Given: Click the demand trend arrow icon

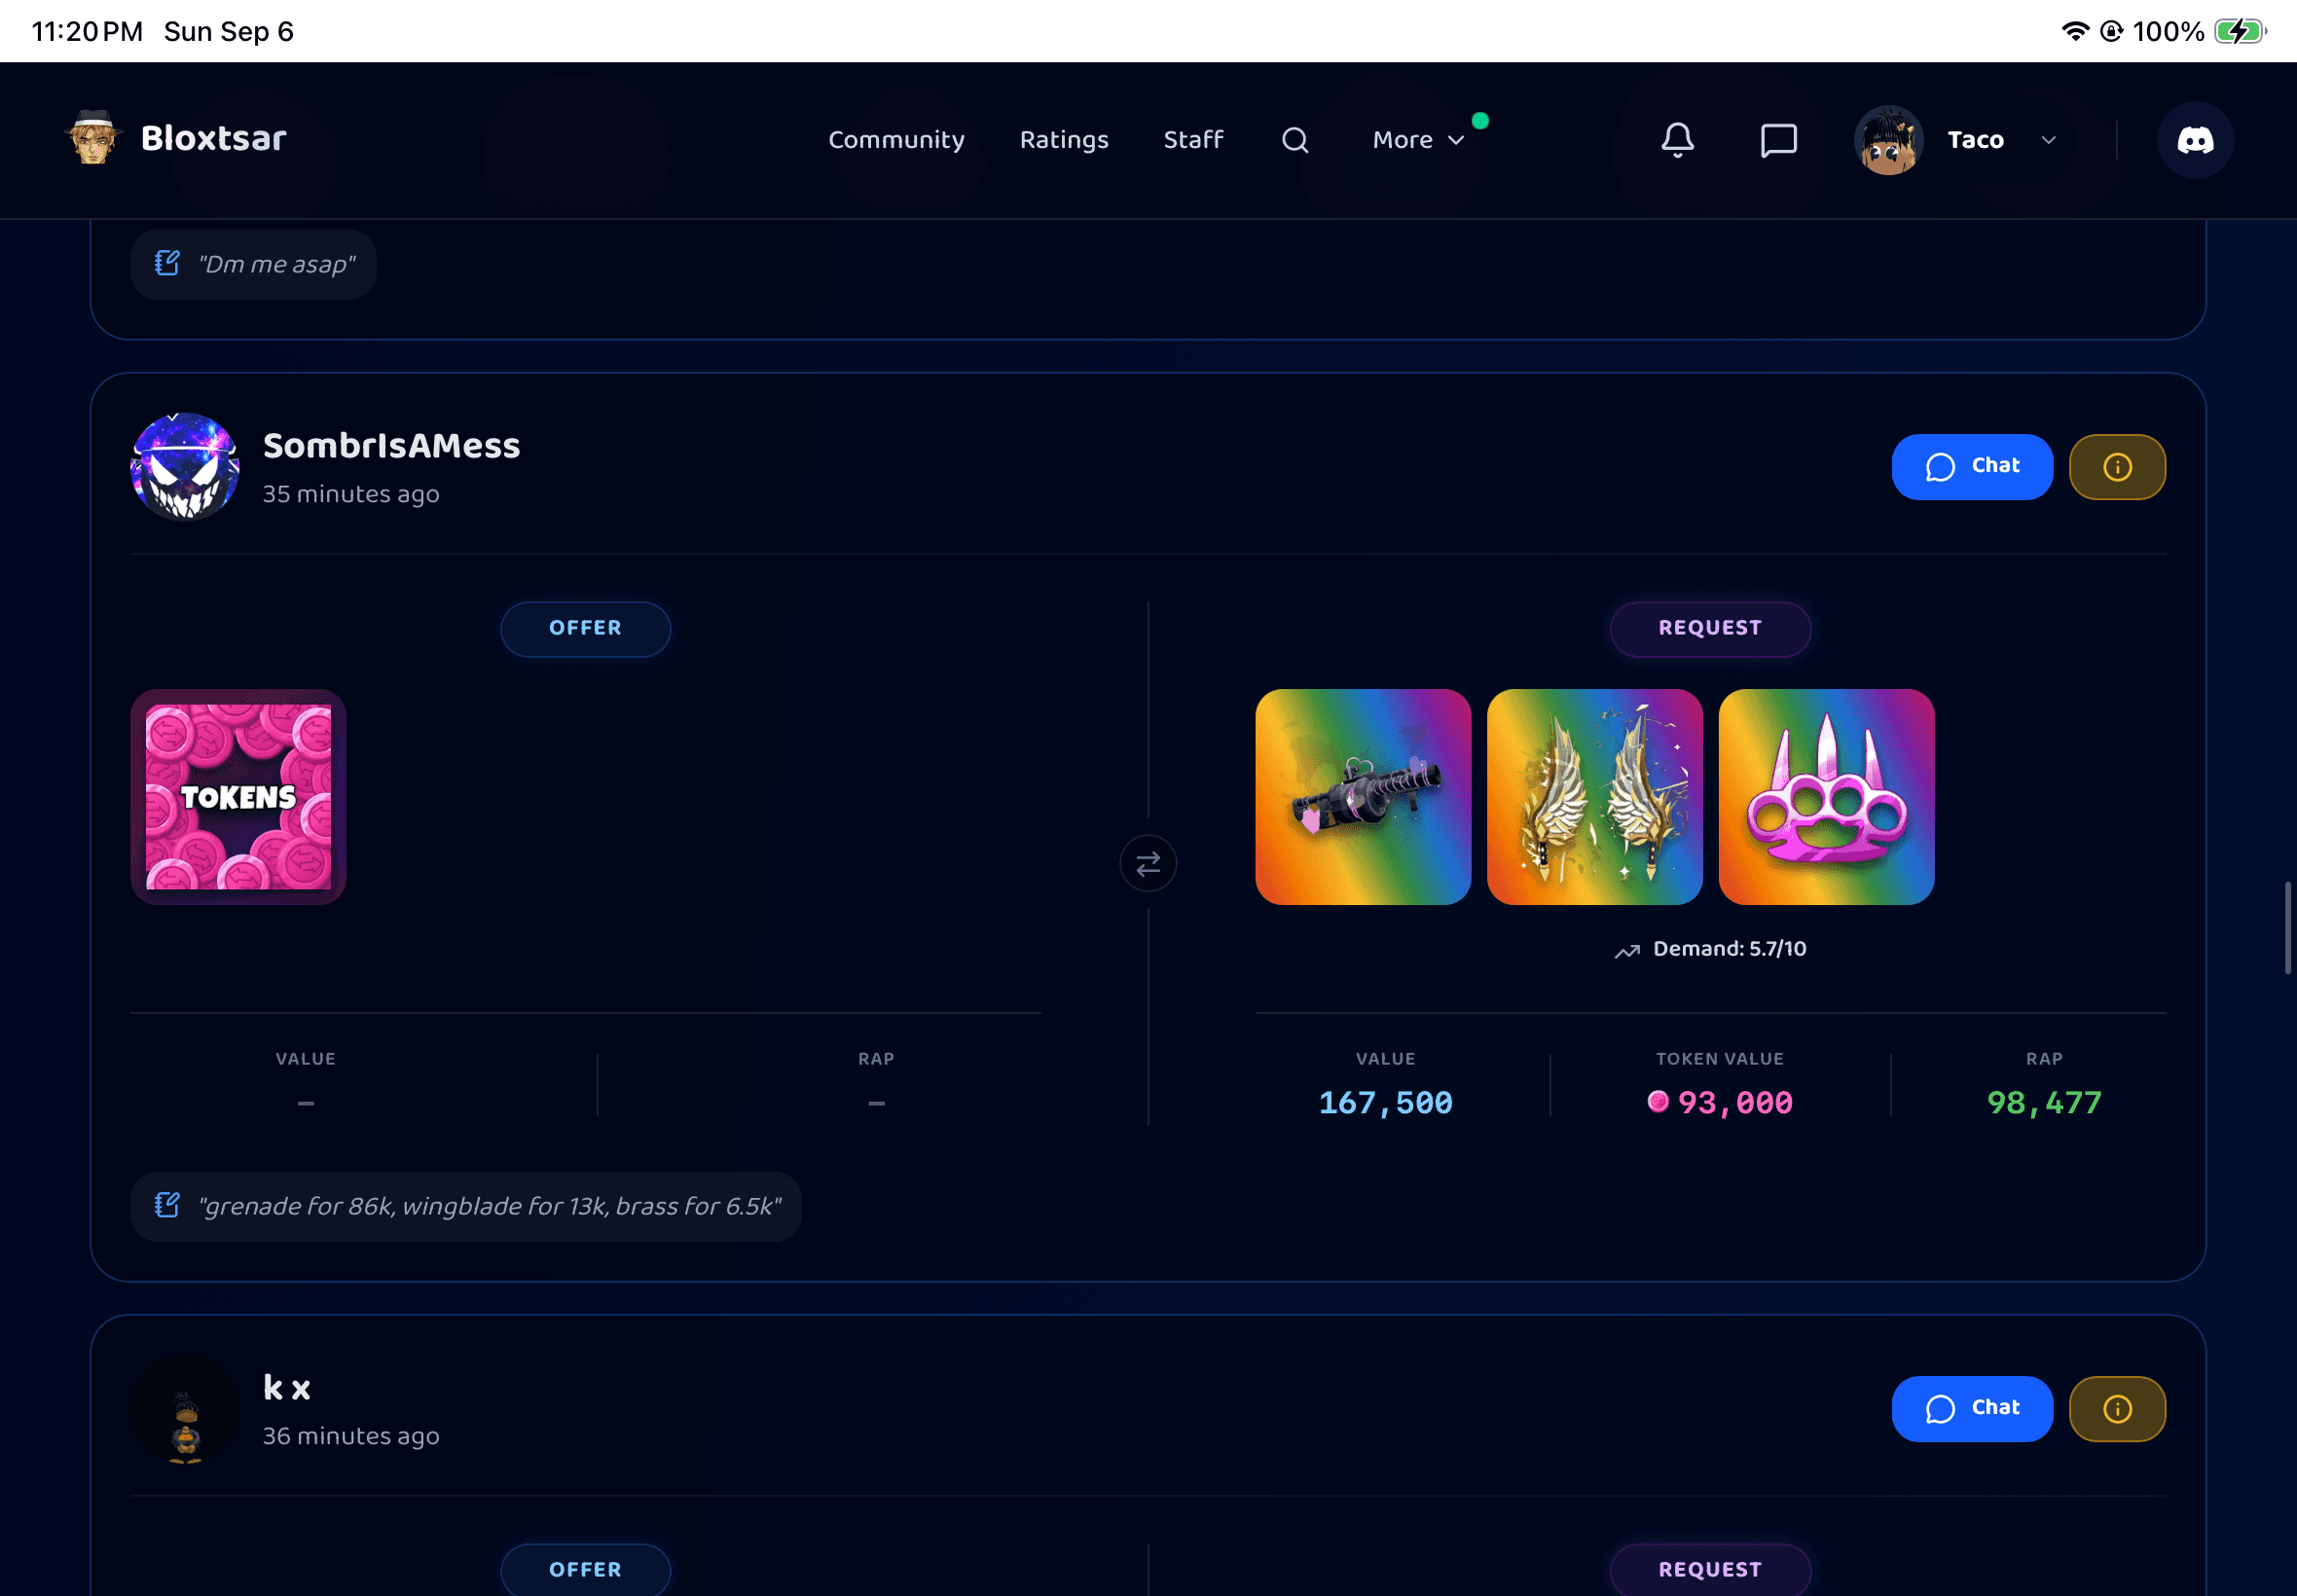Looking at the screenshot, I should pos(1626,950).
